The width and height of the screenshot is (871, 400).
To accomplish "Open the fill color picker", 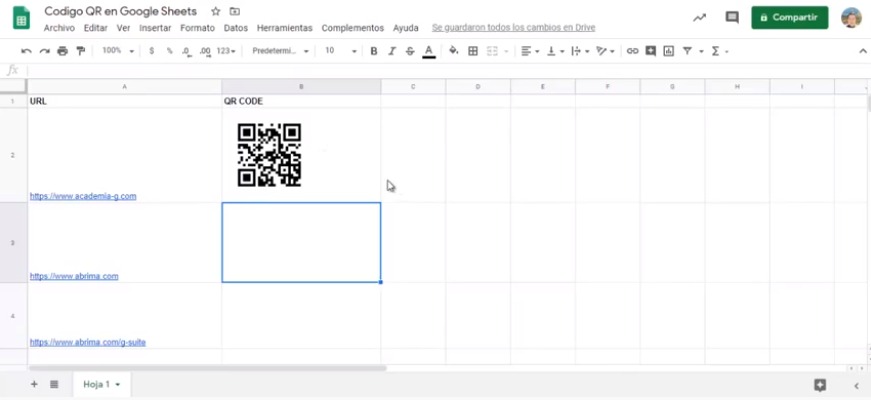I will click(x=453, y=51).
